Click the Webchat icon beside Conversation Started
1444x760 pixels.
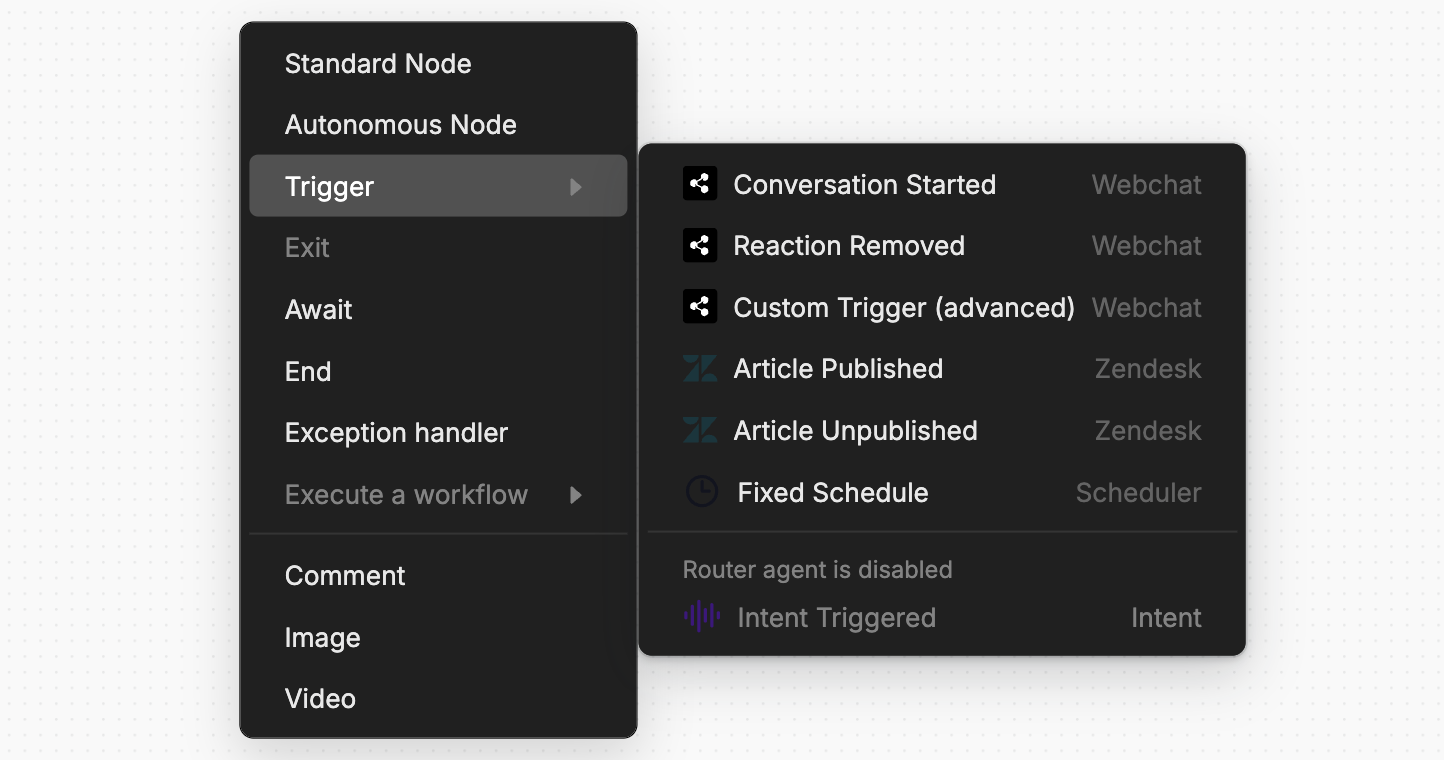(700, 183)
